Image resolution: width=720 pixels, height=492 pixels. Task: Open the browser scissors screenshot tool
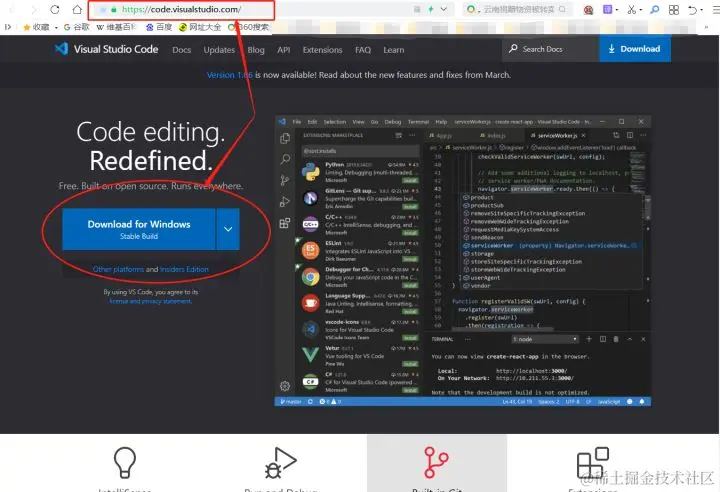[631, 9]
